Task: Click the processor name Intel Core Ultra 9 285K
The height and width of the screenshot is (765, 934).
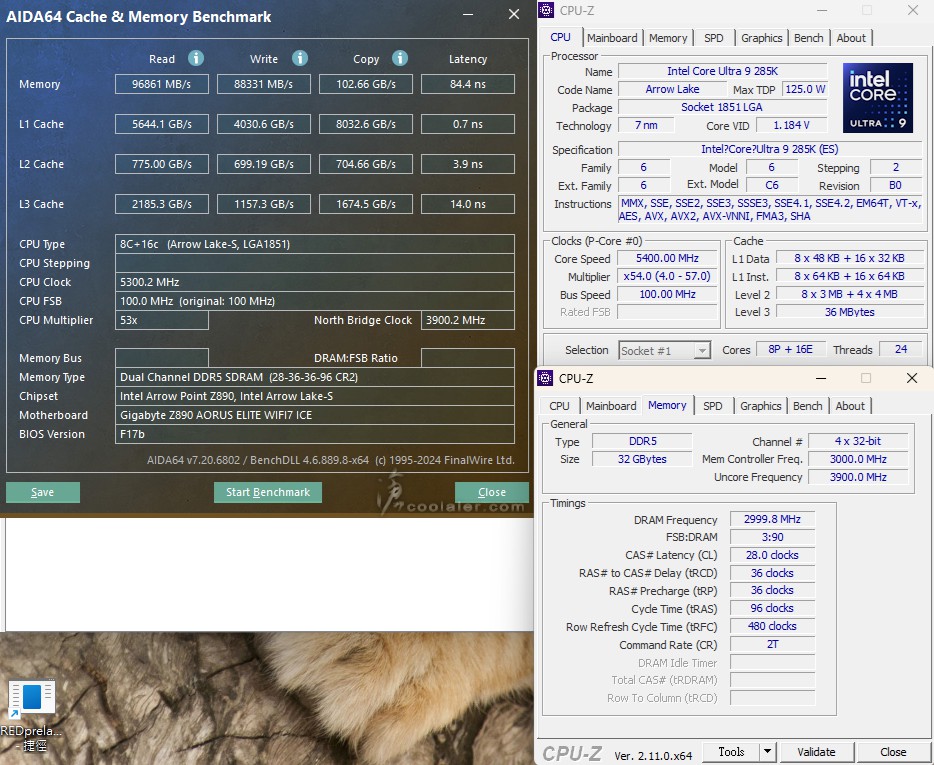Action: [723, 71]
